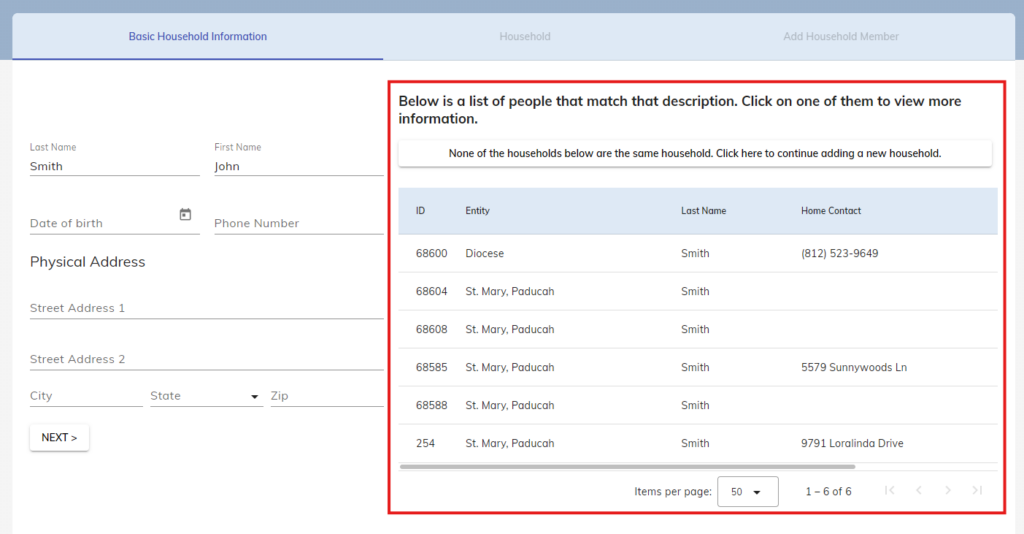Image resolution: width=1024 pixels, height=534 pixels.
Task: Click address 5579 Sunnywoods Ln
Action: [854, 367]
